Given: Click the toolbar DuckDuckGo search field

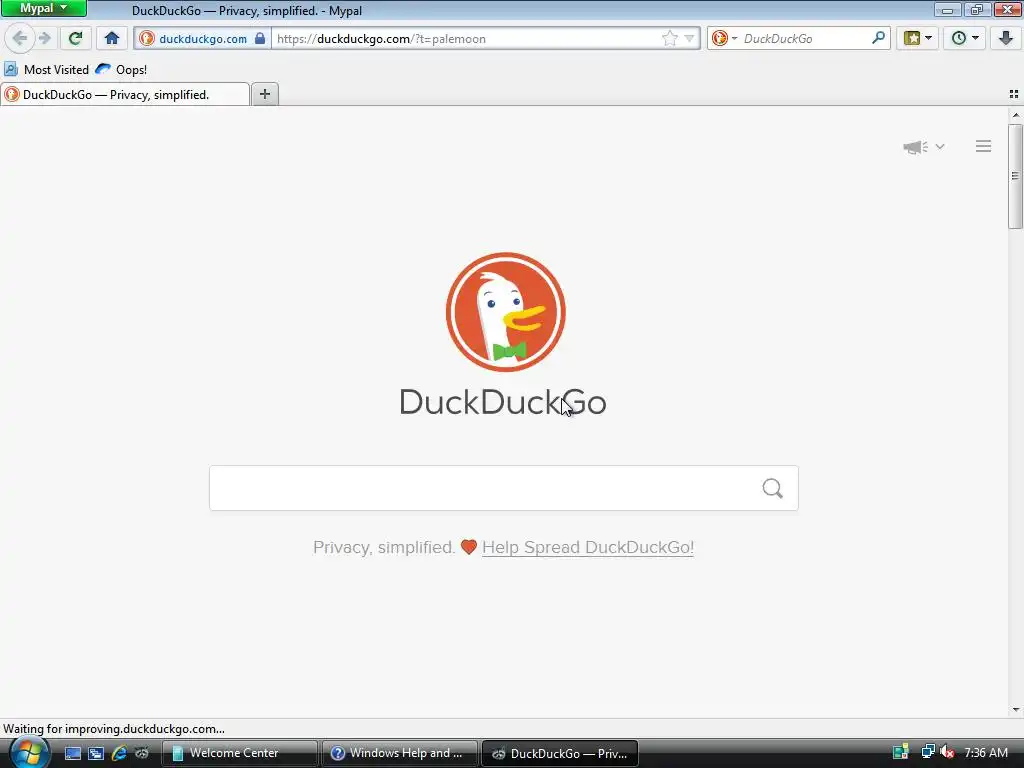Looking at the screenshot, I should point(805,39).
